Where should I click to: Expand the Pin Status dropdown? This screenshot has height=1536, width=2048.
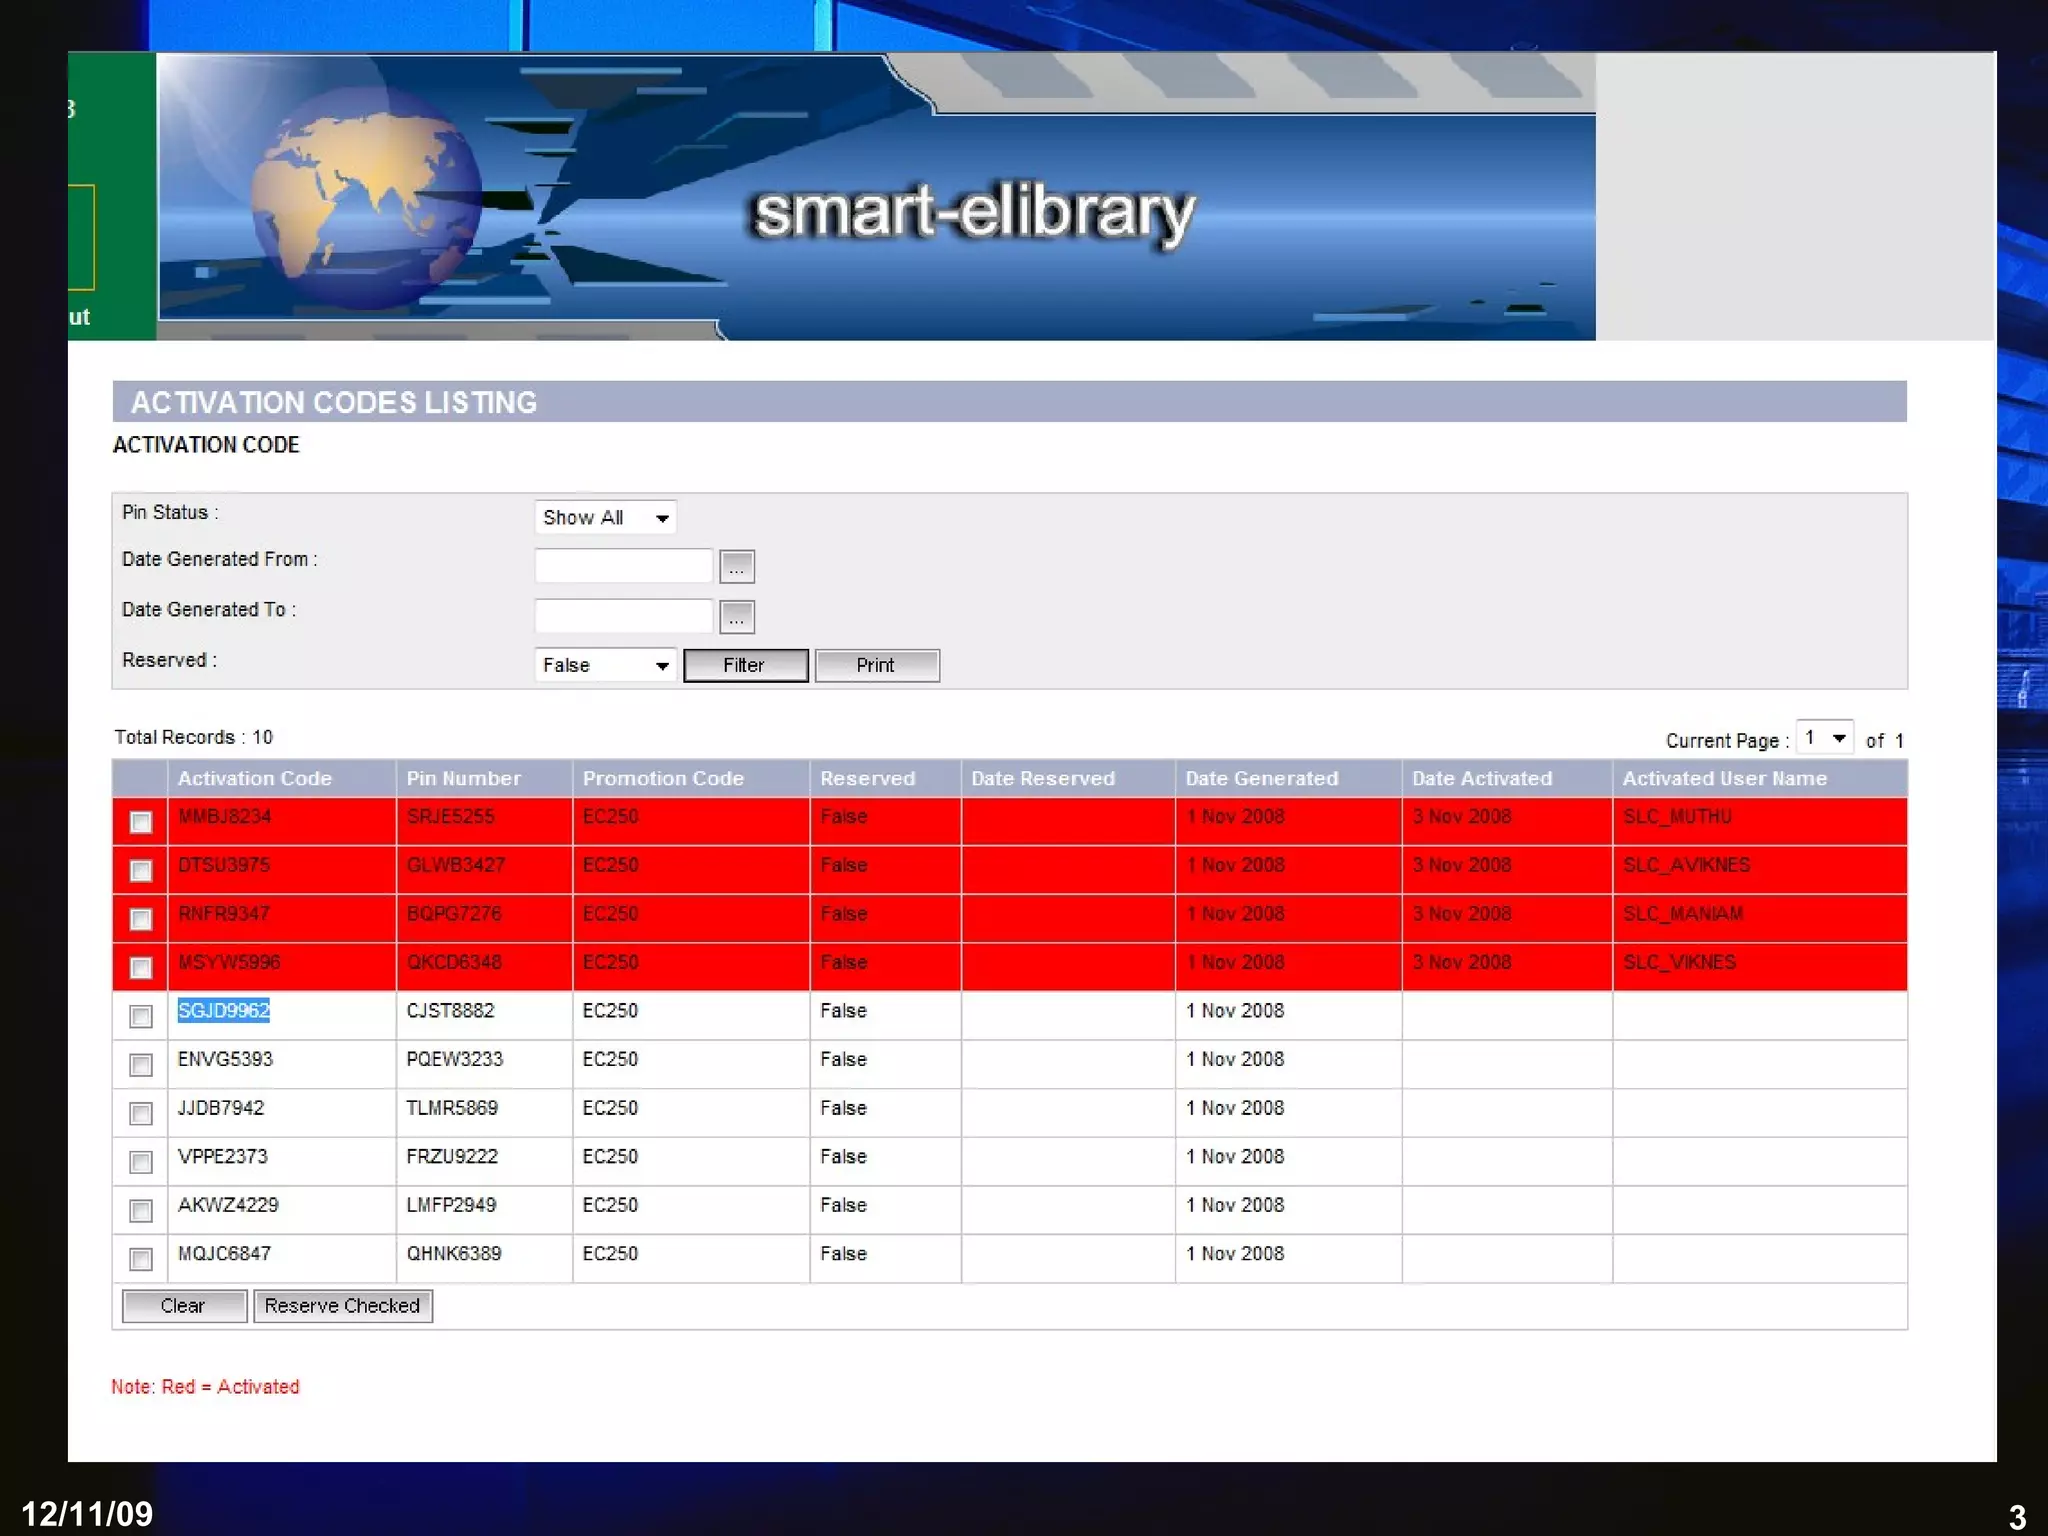click(x=605, y=517)
